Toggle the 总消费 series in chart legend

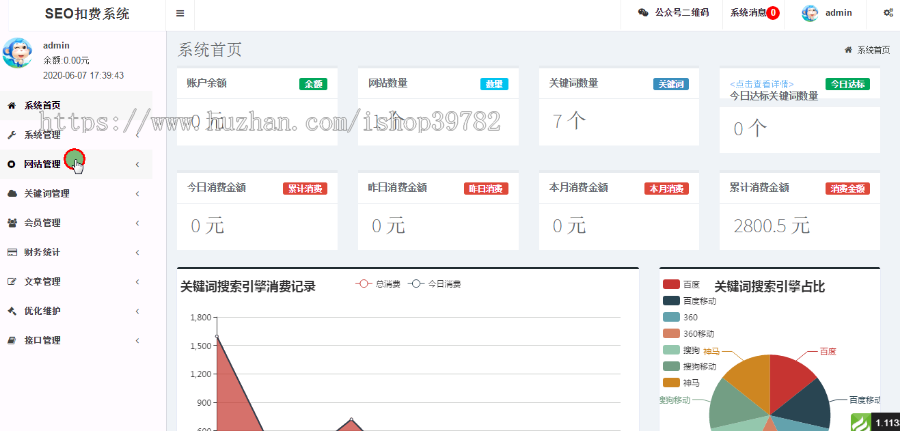click(373, 285)
